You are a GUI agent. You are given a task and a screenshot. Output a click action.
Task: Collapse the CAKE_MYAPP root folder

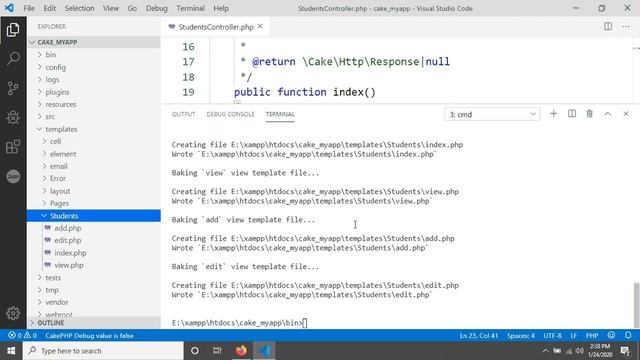pyautogui.click(x=93, y=42)
